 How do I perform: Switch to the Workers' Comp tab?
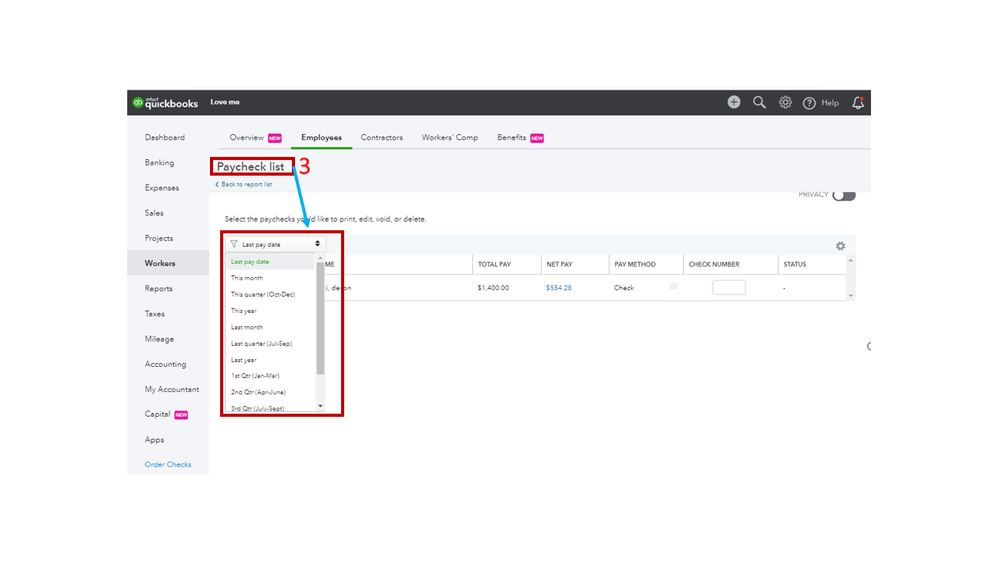[449, 138]
